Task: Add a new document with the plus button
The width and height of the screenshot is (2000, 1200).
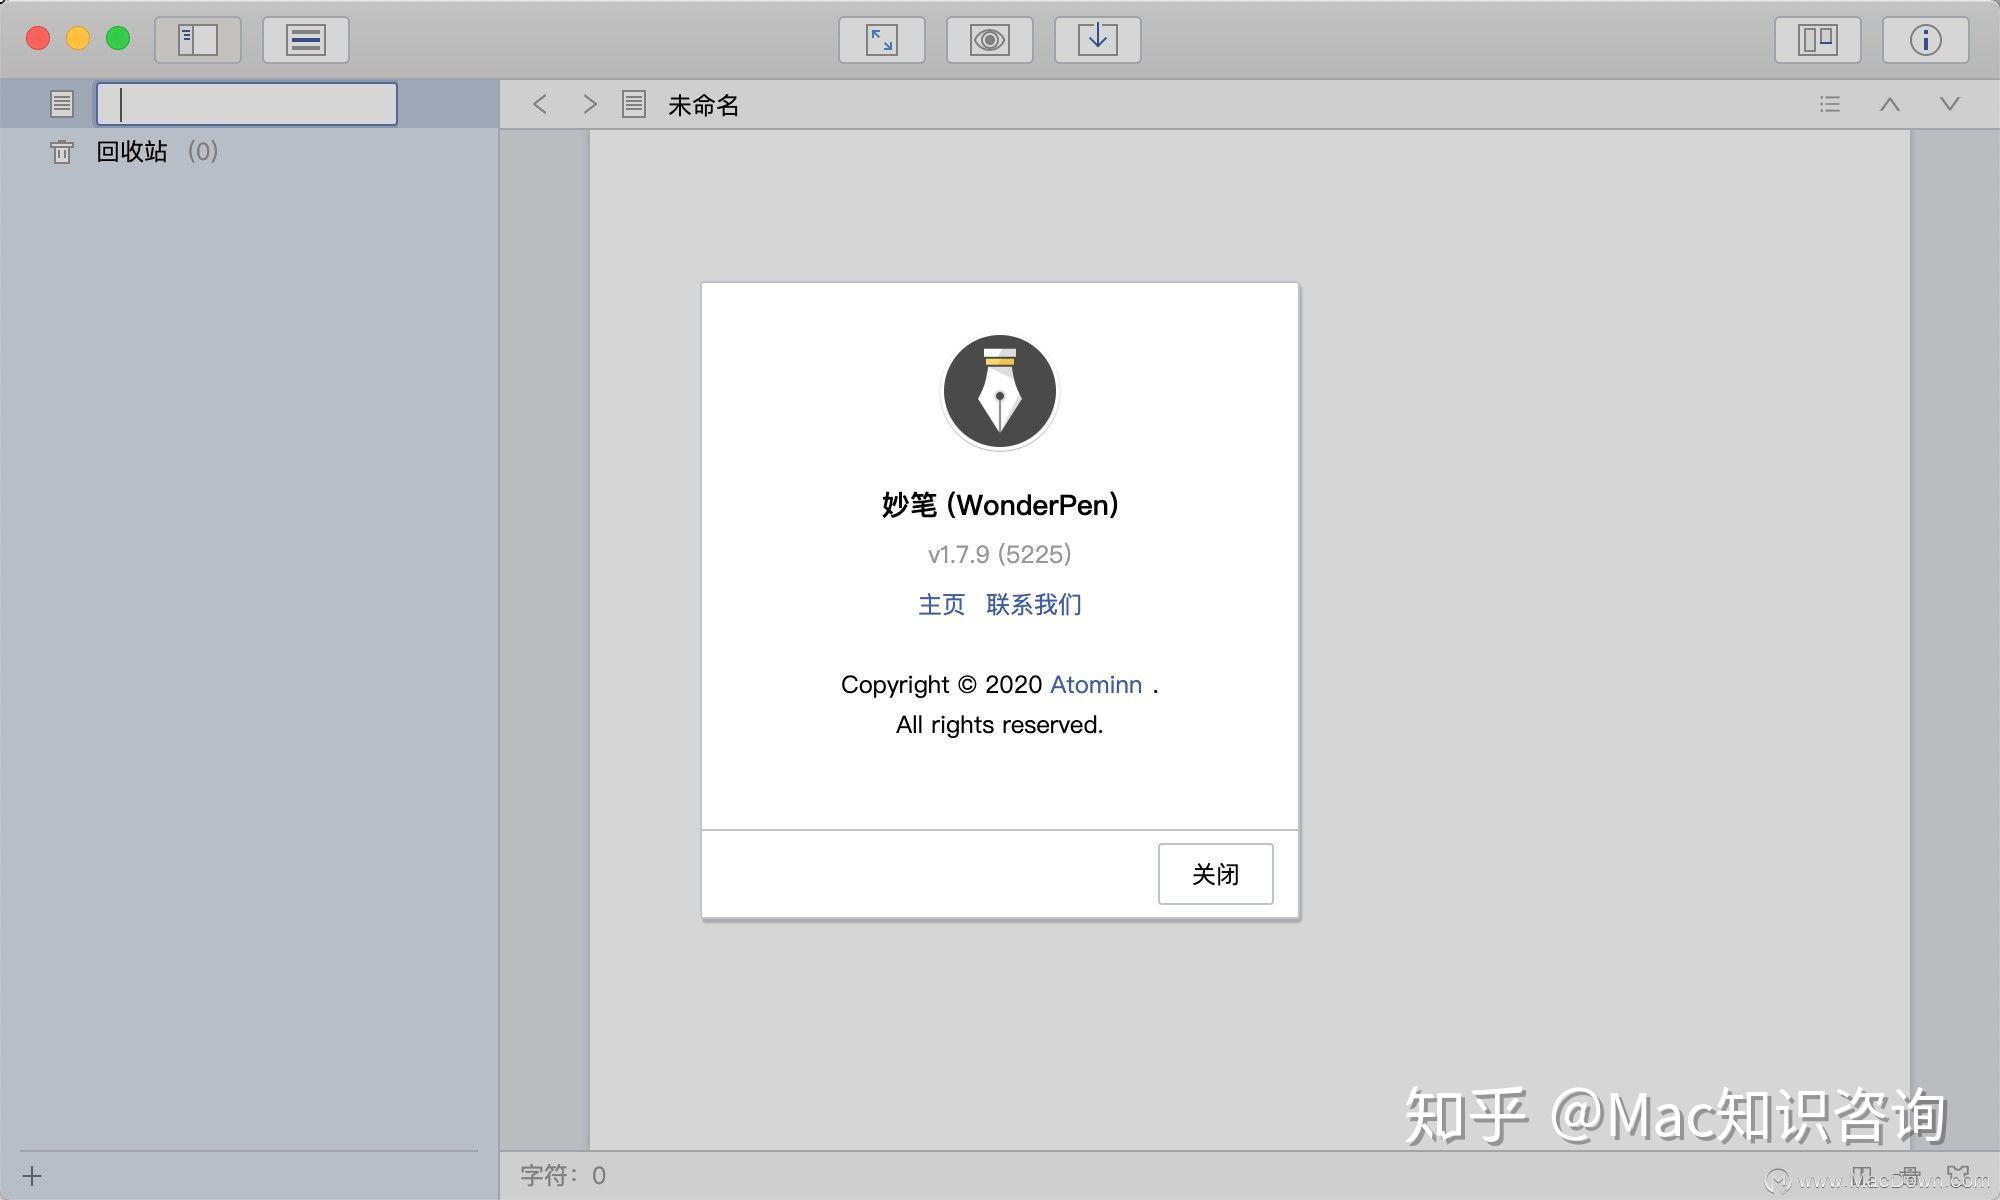Action: (32, 1176)
